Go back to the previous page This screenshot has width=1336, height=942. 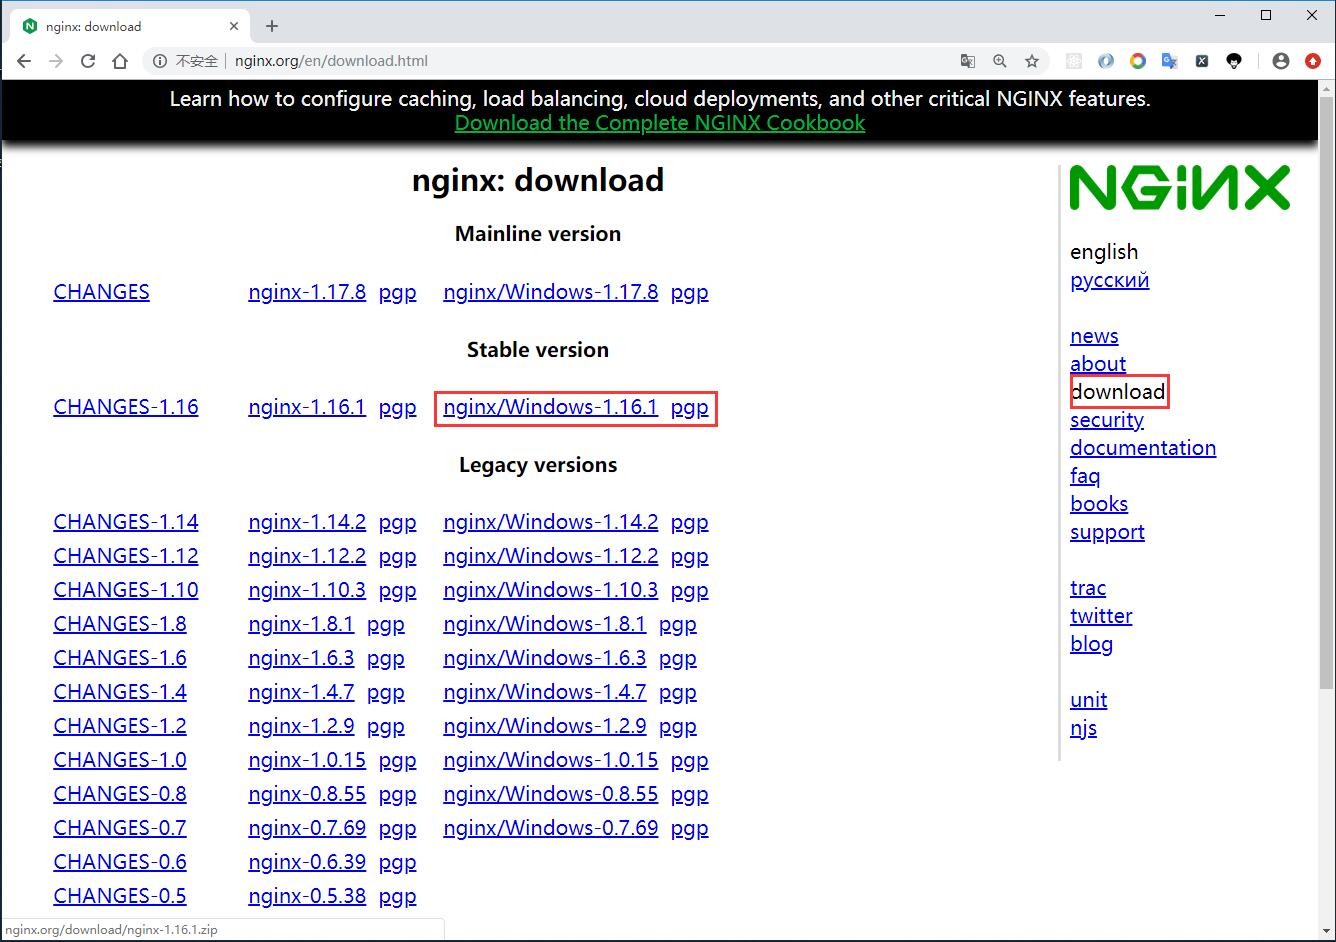(x=24, y=61)
